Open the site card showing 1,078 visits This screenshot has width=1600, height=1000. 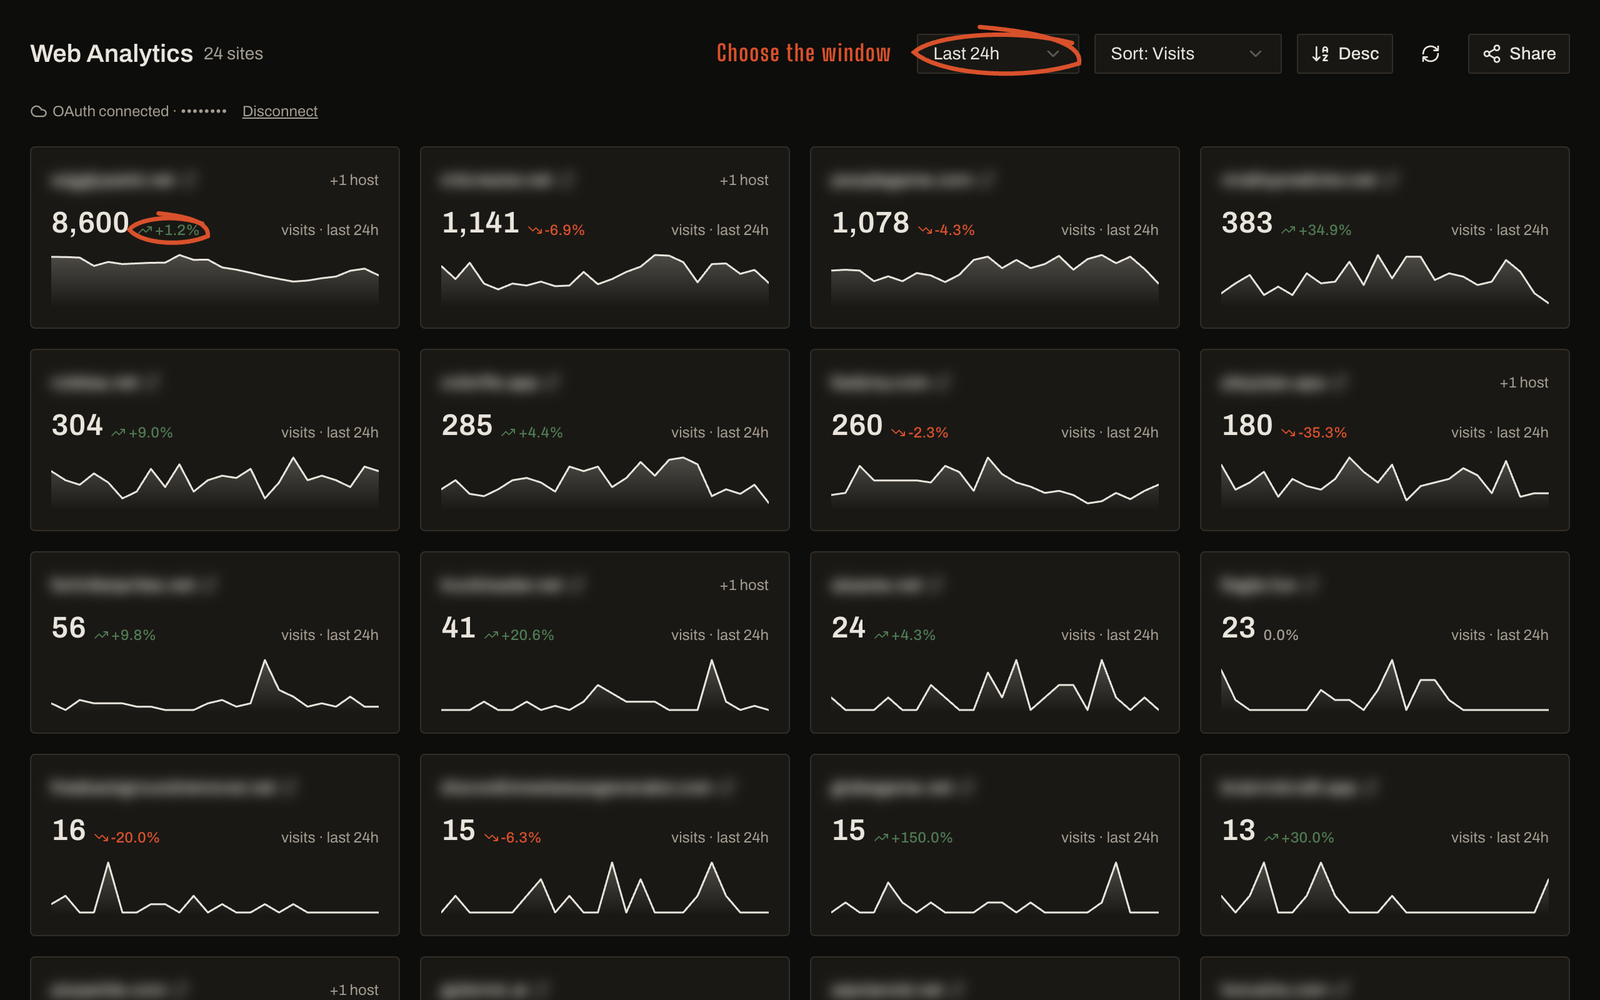995,238
